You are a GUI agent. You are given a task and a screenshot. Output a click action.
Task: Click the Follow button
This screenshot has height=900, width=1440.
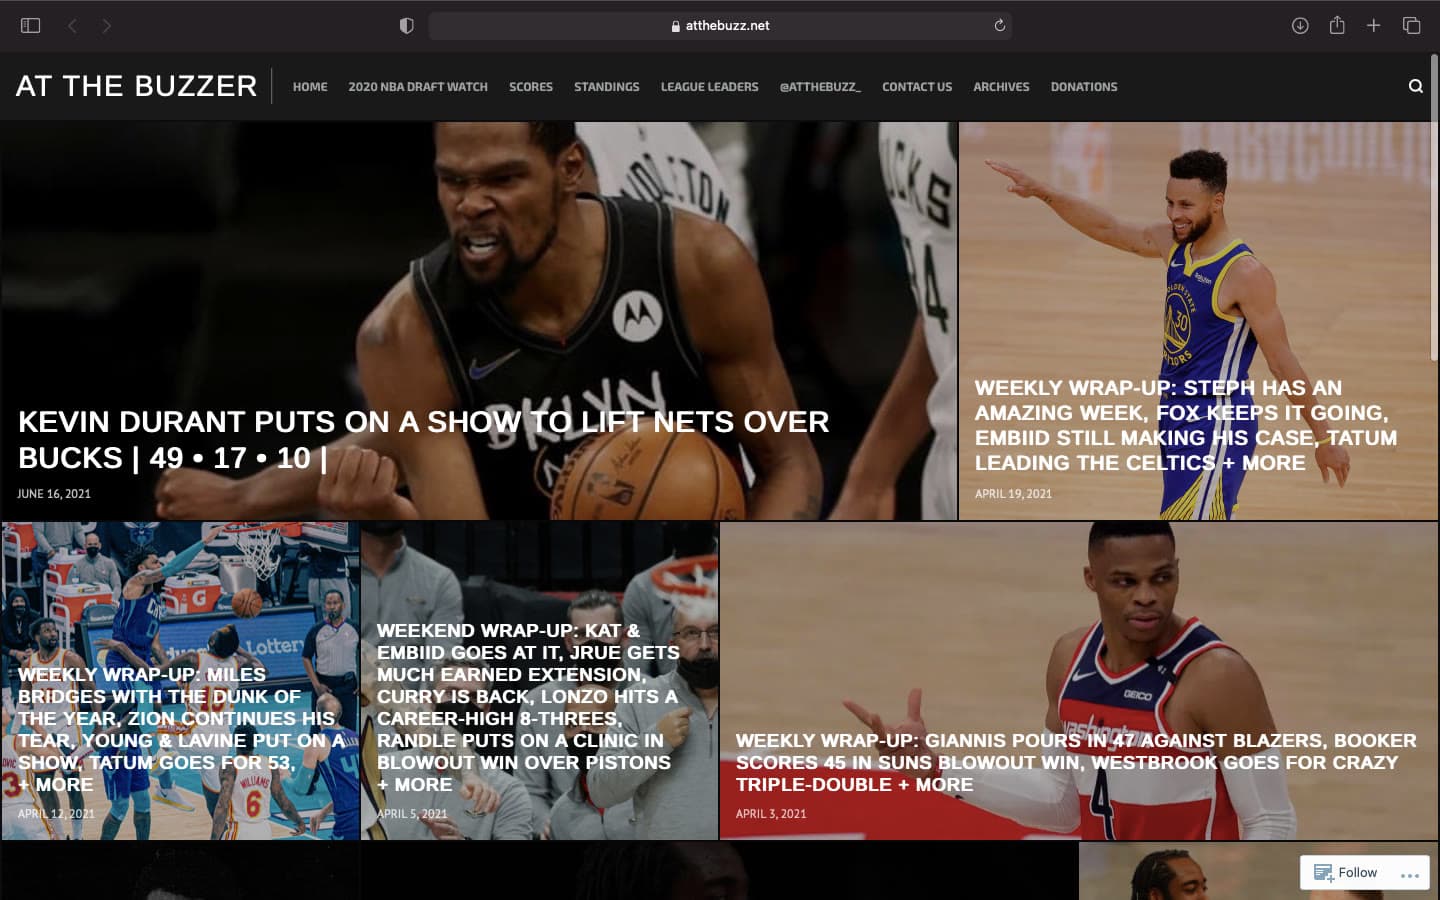(1345, 872)
